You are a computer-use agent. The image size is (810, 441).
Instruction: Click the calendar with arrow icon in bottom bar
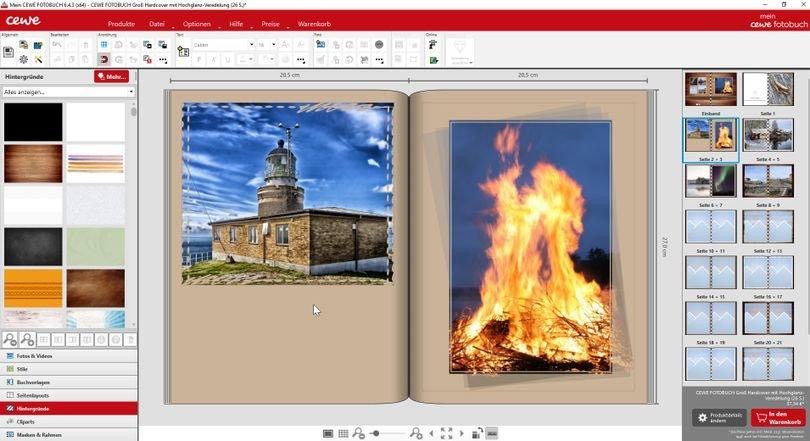(x=478, y=433)
